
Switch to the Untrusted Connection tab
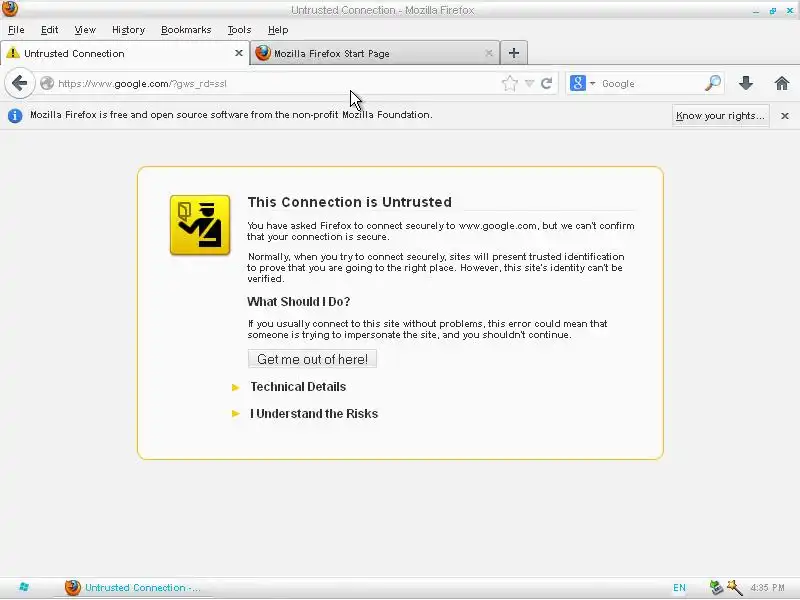click(x=125, y=53)
